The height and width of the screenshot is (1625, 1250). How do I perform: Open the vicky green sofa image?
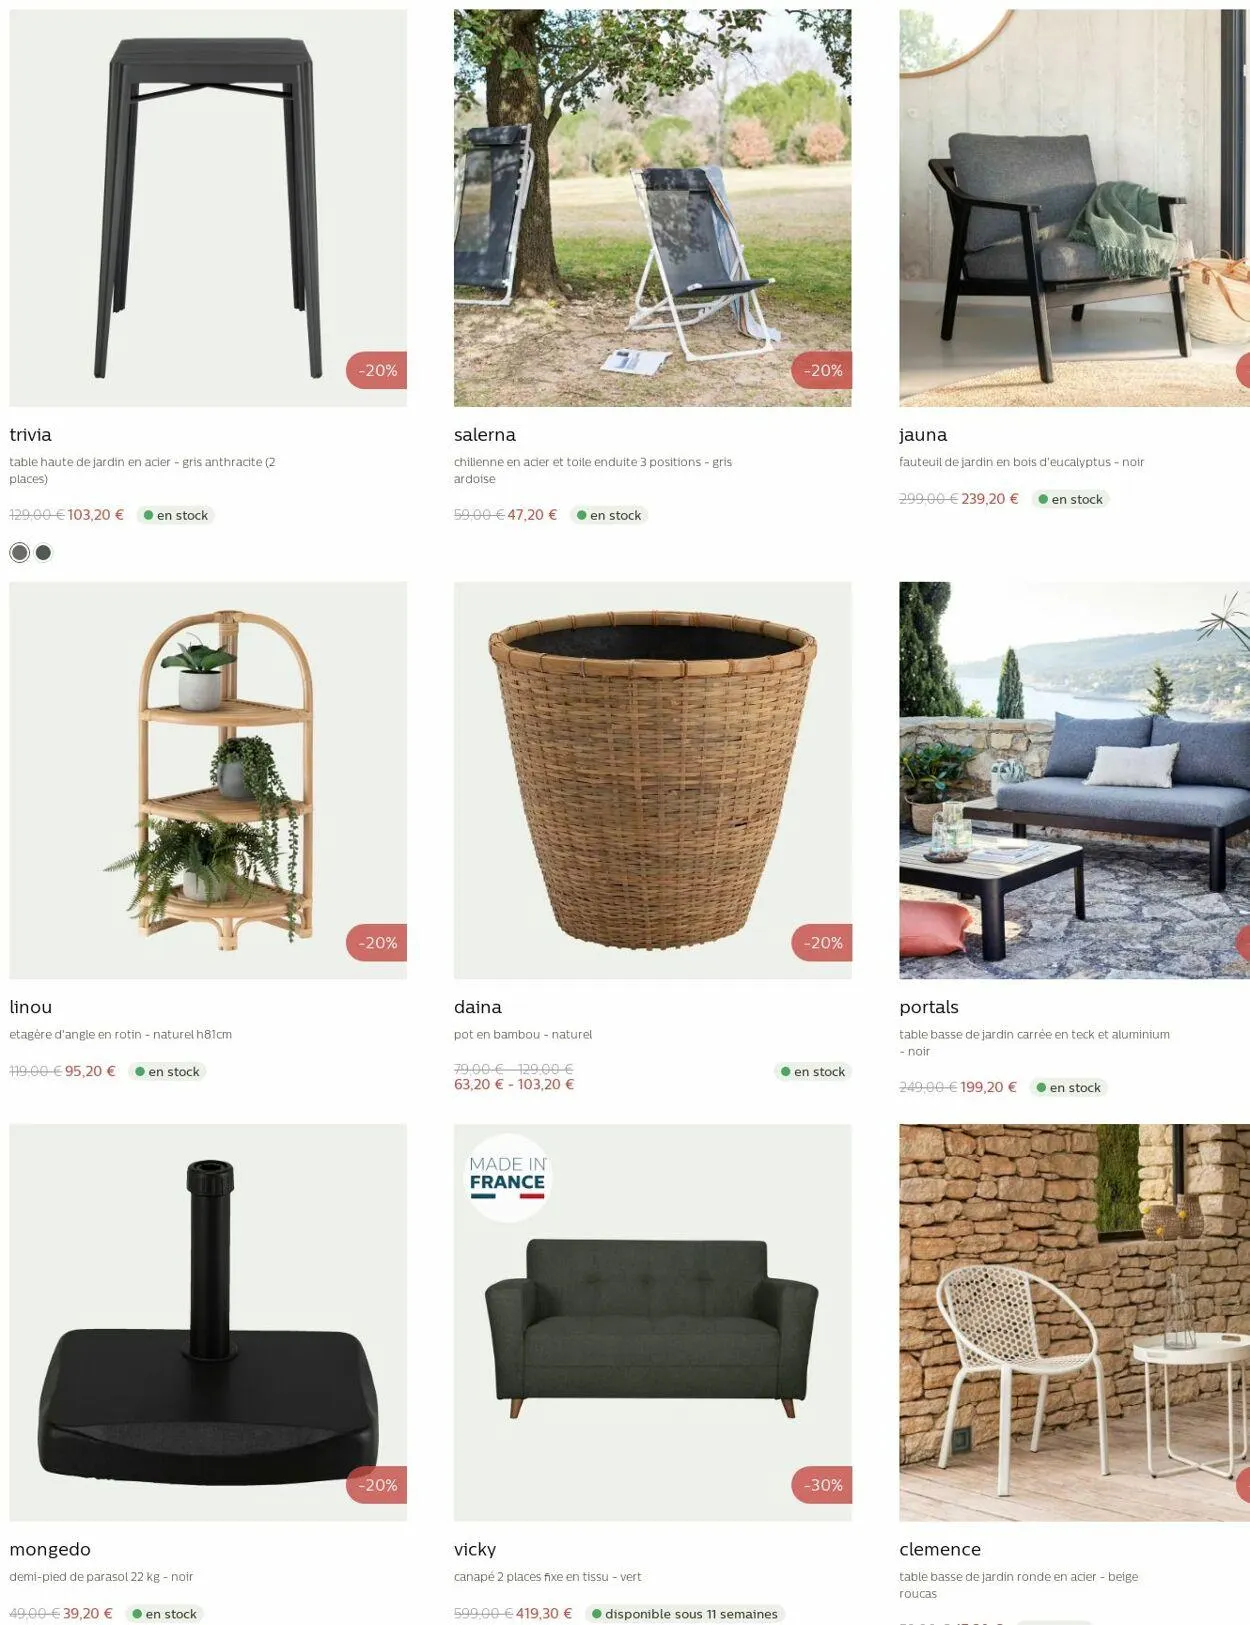click(652, 1322)
